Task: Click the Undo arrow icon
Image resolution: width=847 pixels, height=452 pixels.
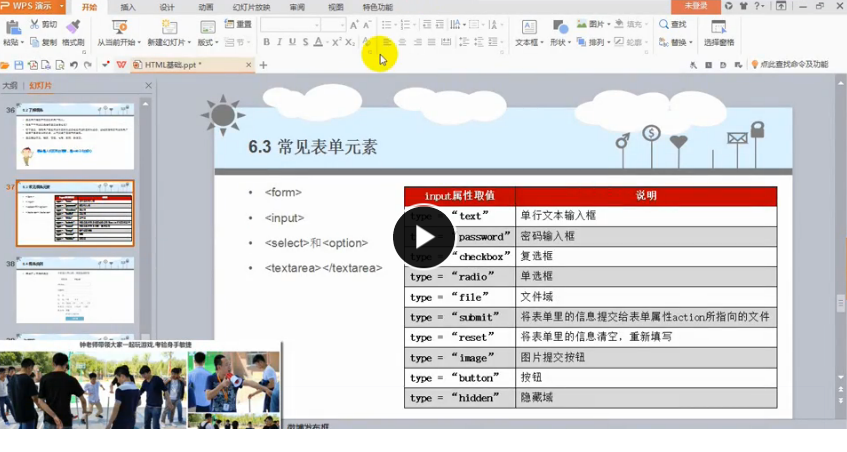Action: click(73, 65)
